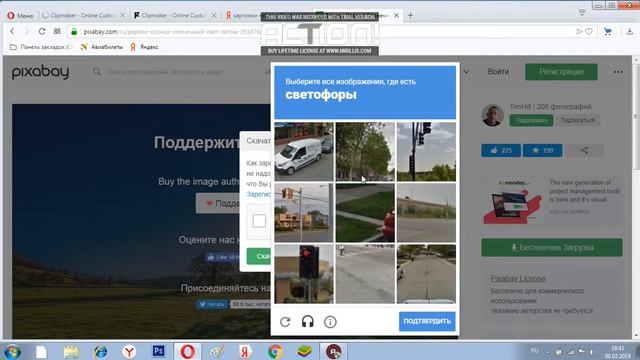Click the RU language indicator in tray
Viewport: 640px width, 360px height.
click(x=534, y=351)
